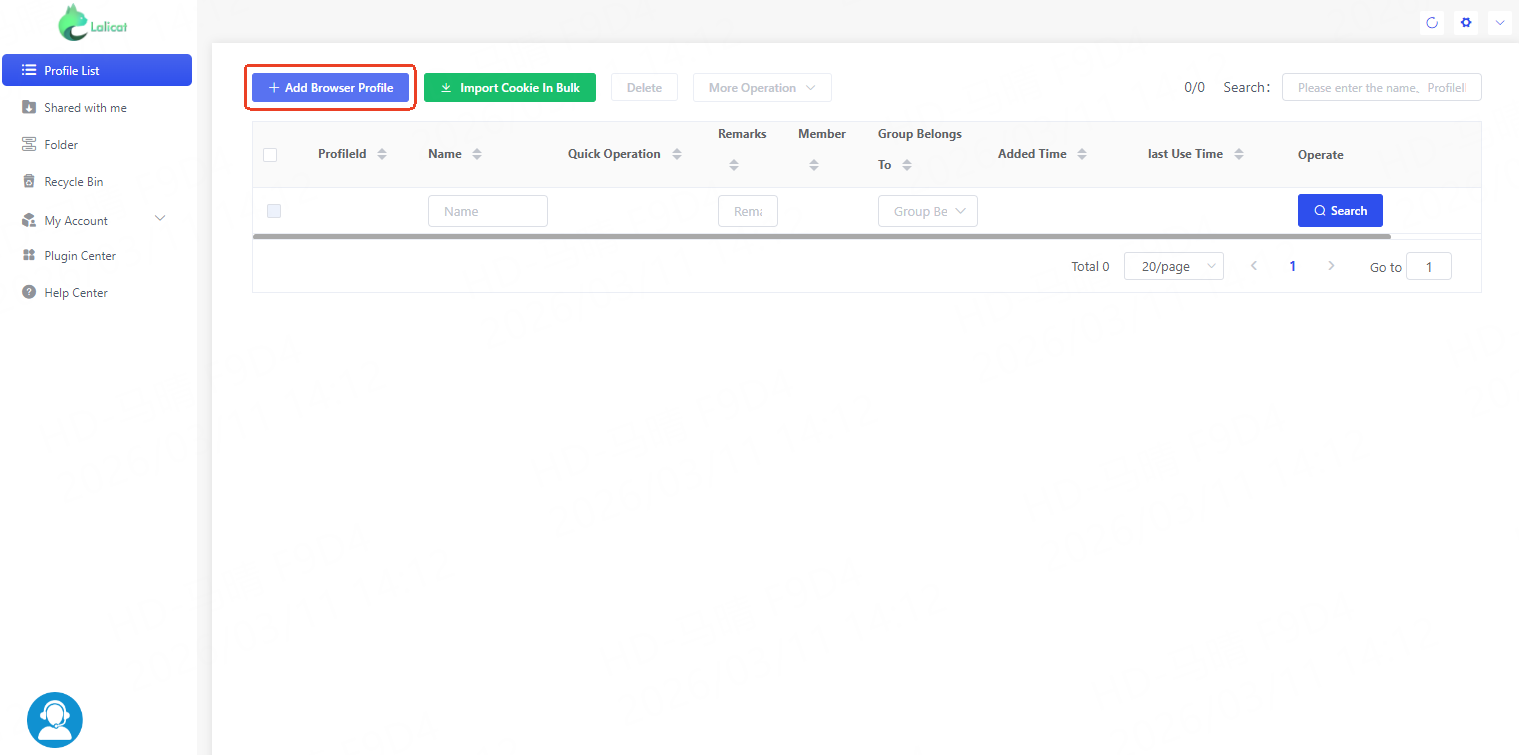Click the refresh icon at top right
The height and width of the screenshot is (755, 1519).
pyautogui.click(x=1432, y=23)
